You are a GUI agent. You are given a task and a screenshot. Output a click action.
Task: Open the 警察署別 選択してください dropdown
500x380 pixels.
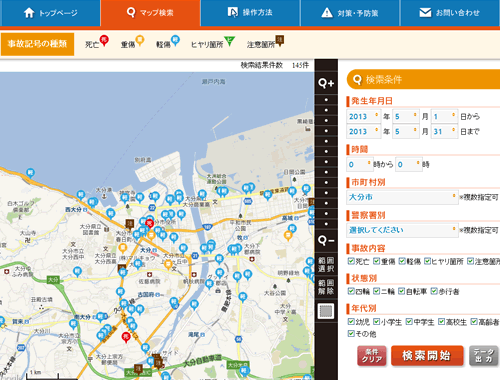(402, 230)
